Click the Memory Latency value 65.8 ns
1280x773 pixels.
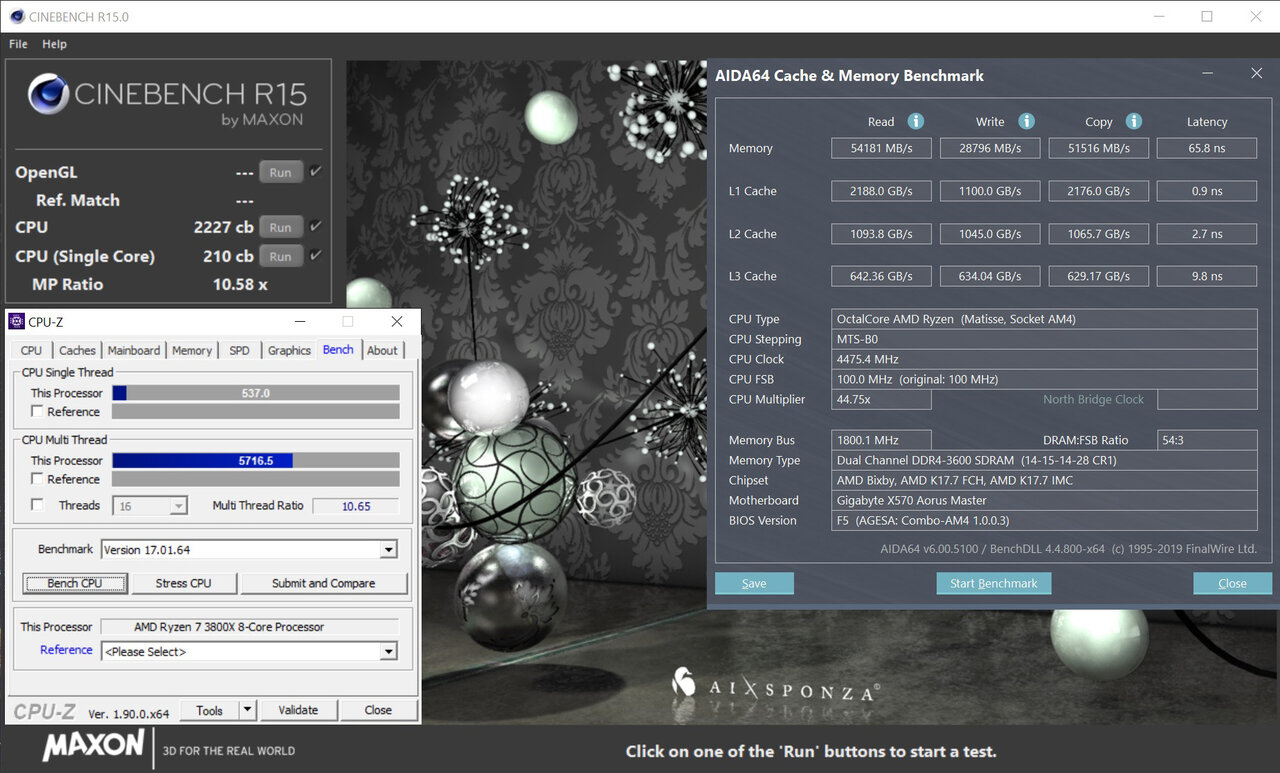[x=1207, y=148]
